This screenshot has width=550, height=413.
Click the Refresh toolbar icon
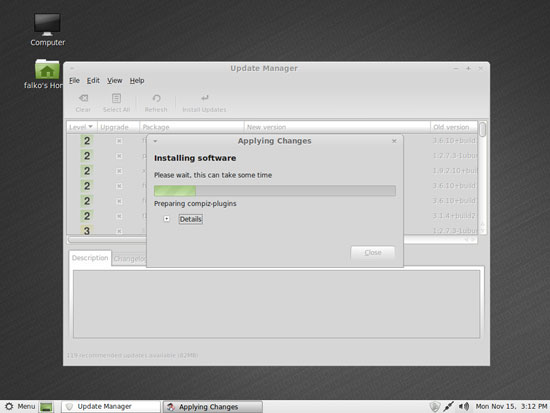pos(156,98)
